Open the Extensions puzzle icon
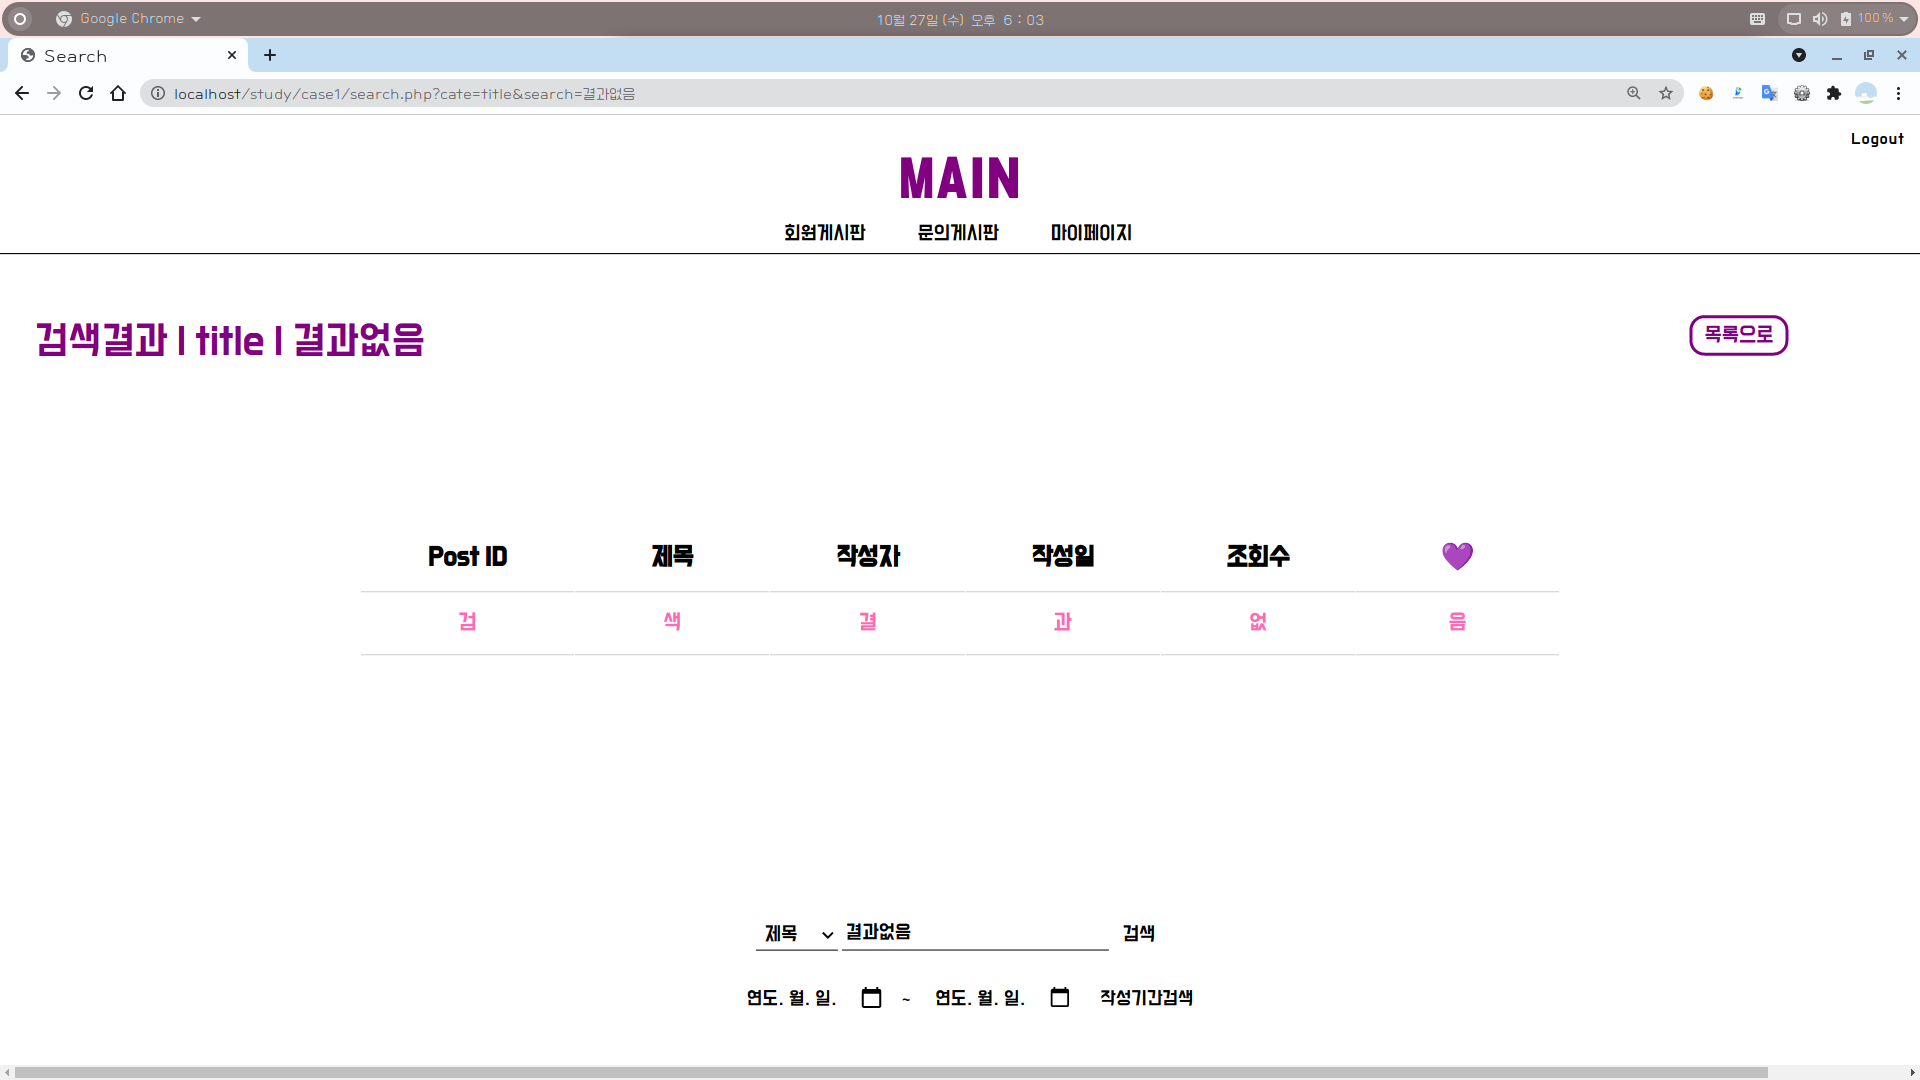1920x1080 pixels. click(x=1834, y=93)
